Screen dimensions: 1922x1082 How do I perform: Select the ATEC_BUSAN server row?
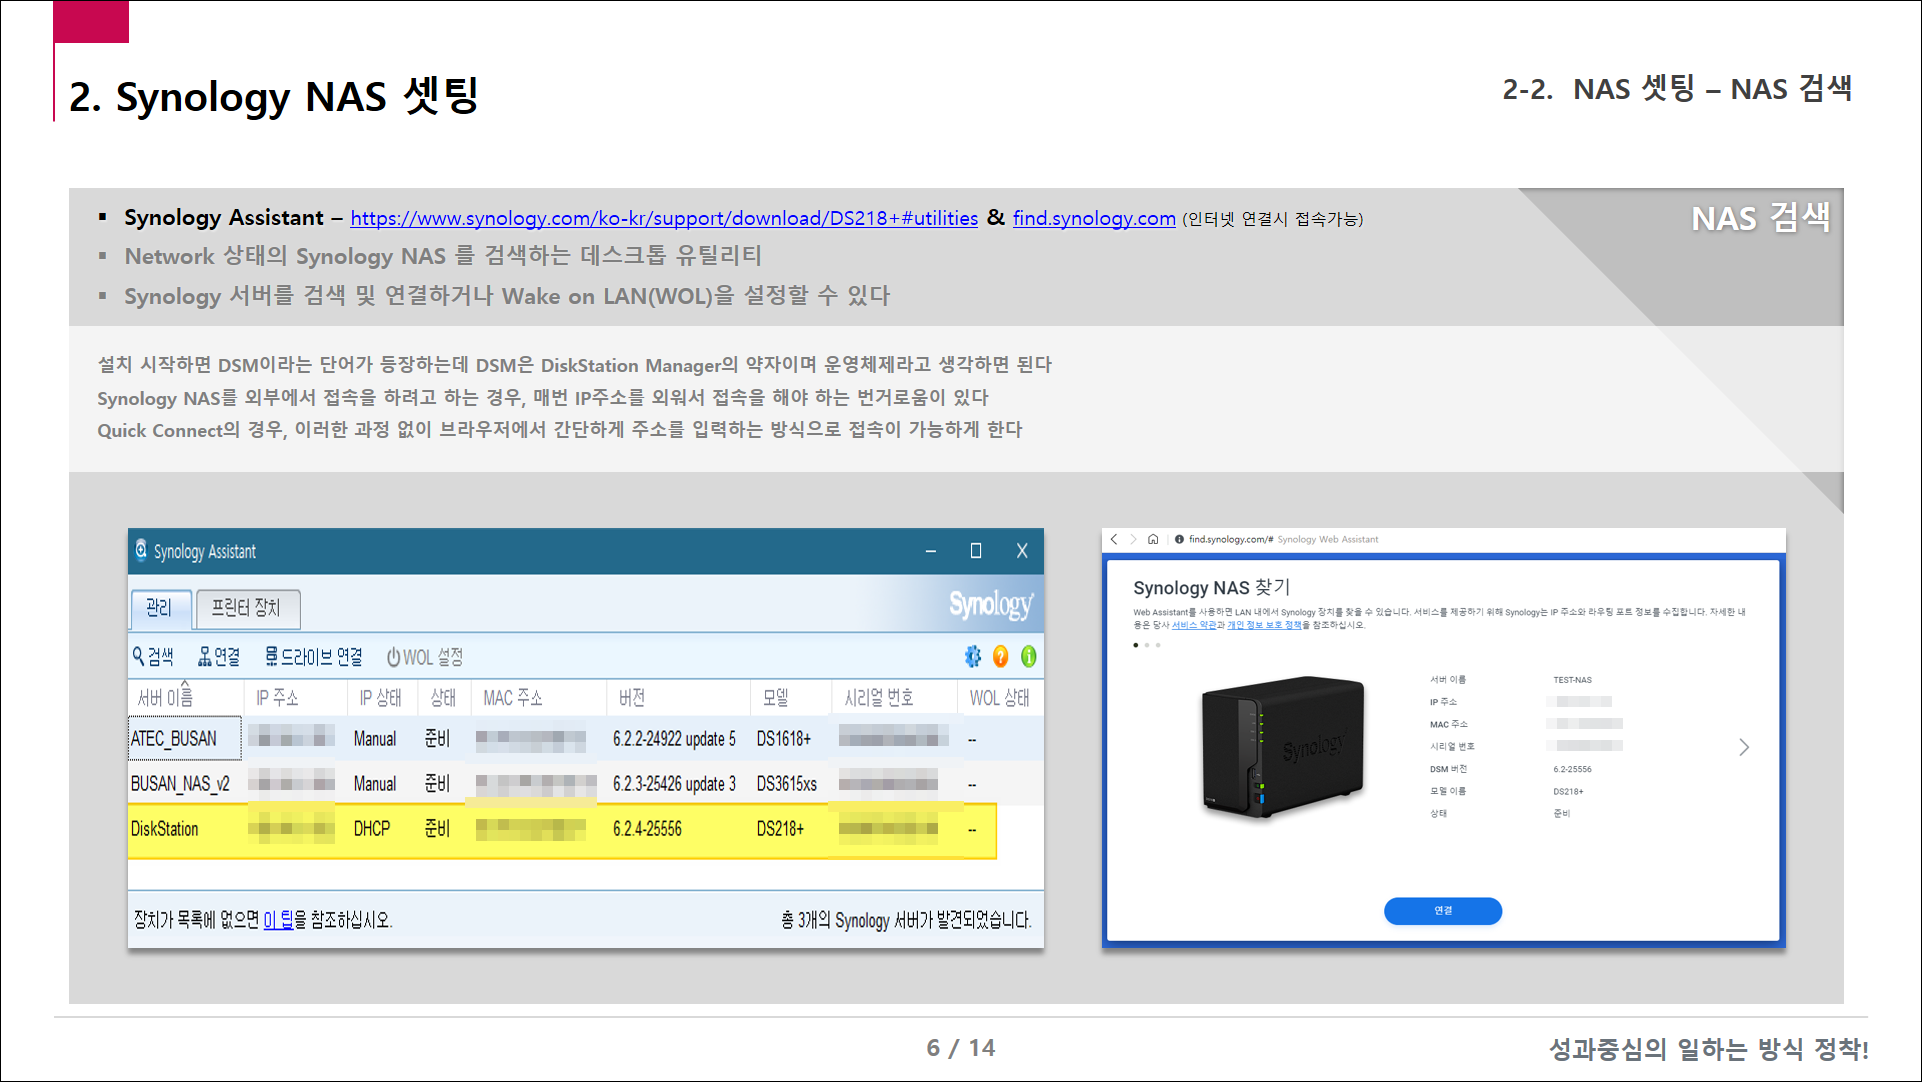click(x=174, y=739)
